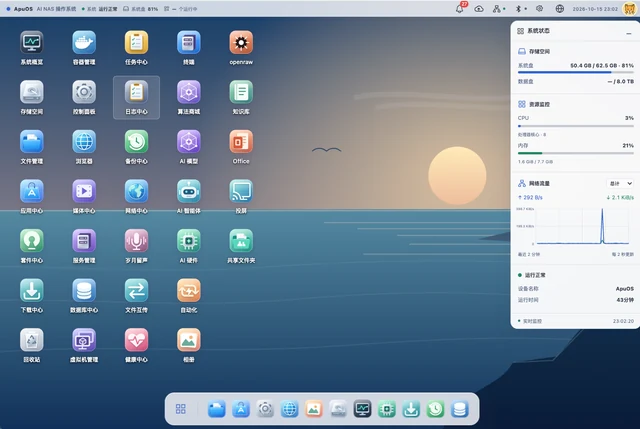Open the 任务中心 task center desktop icon
This screenshot has width=640, height=429.
[136, 42]
